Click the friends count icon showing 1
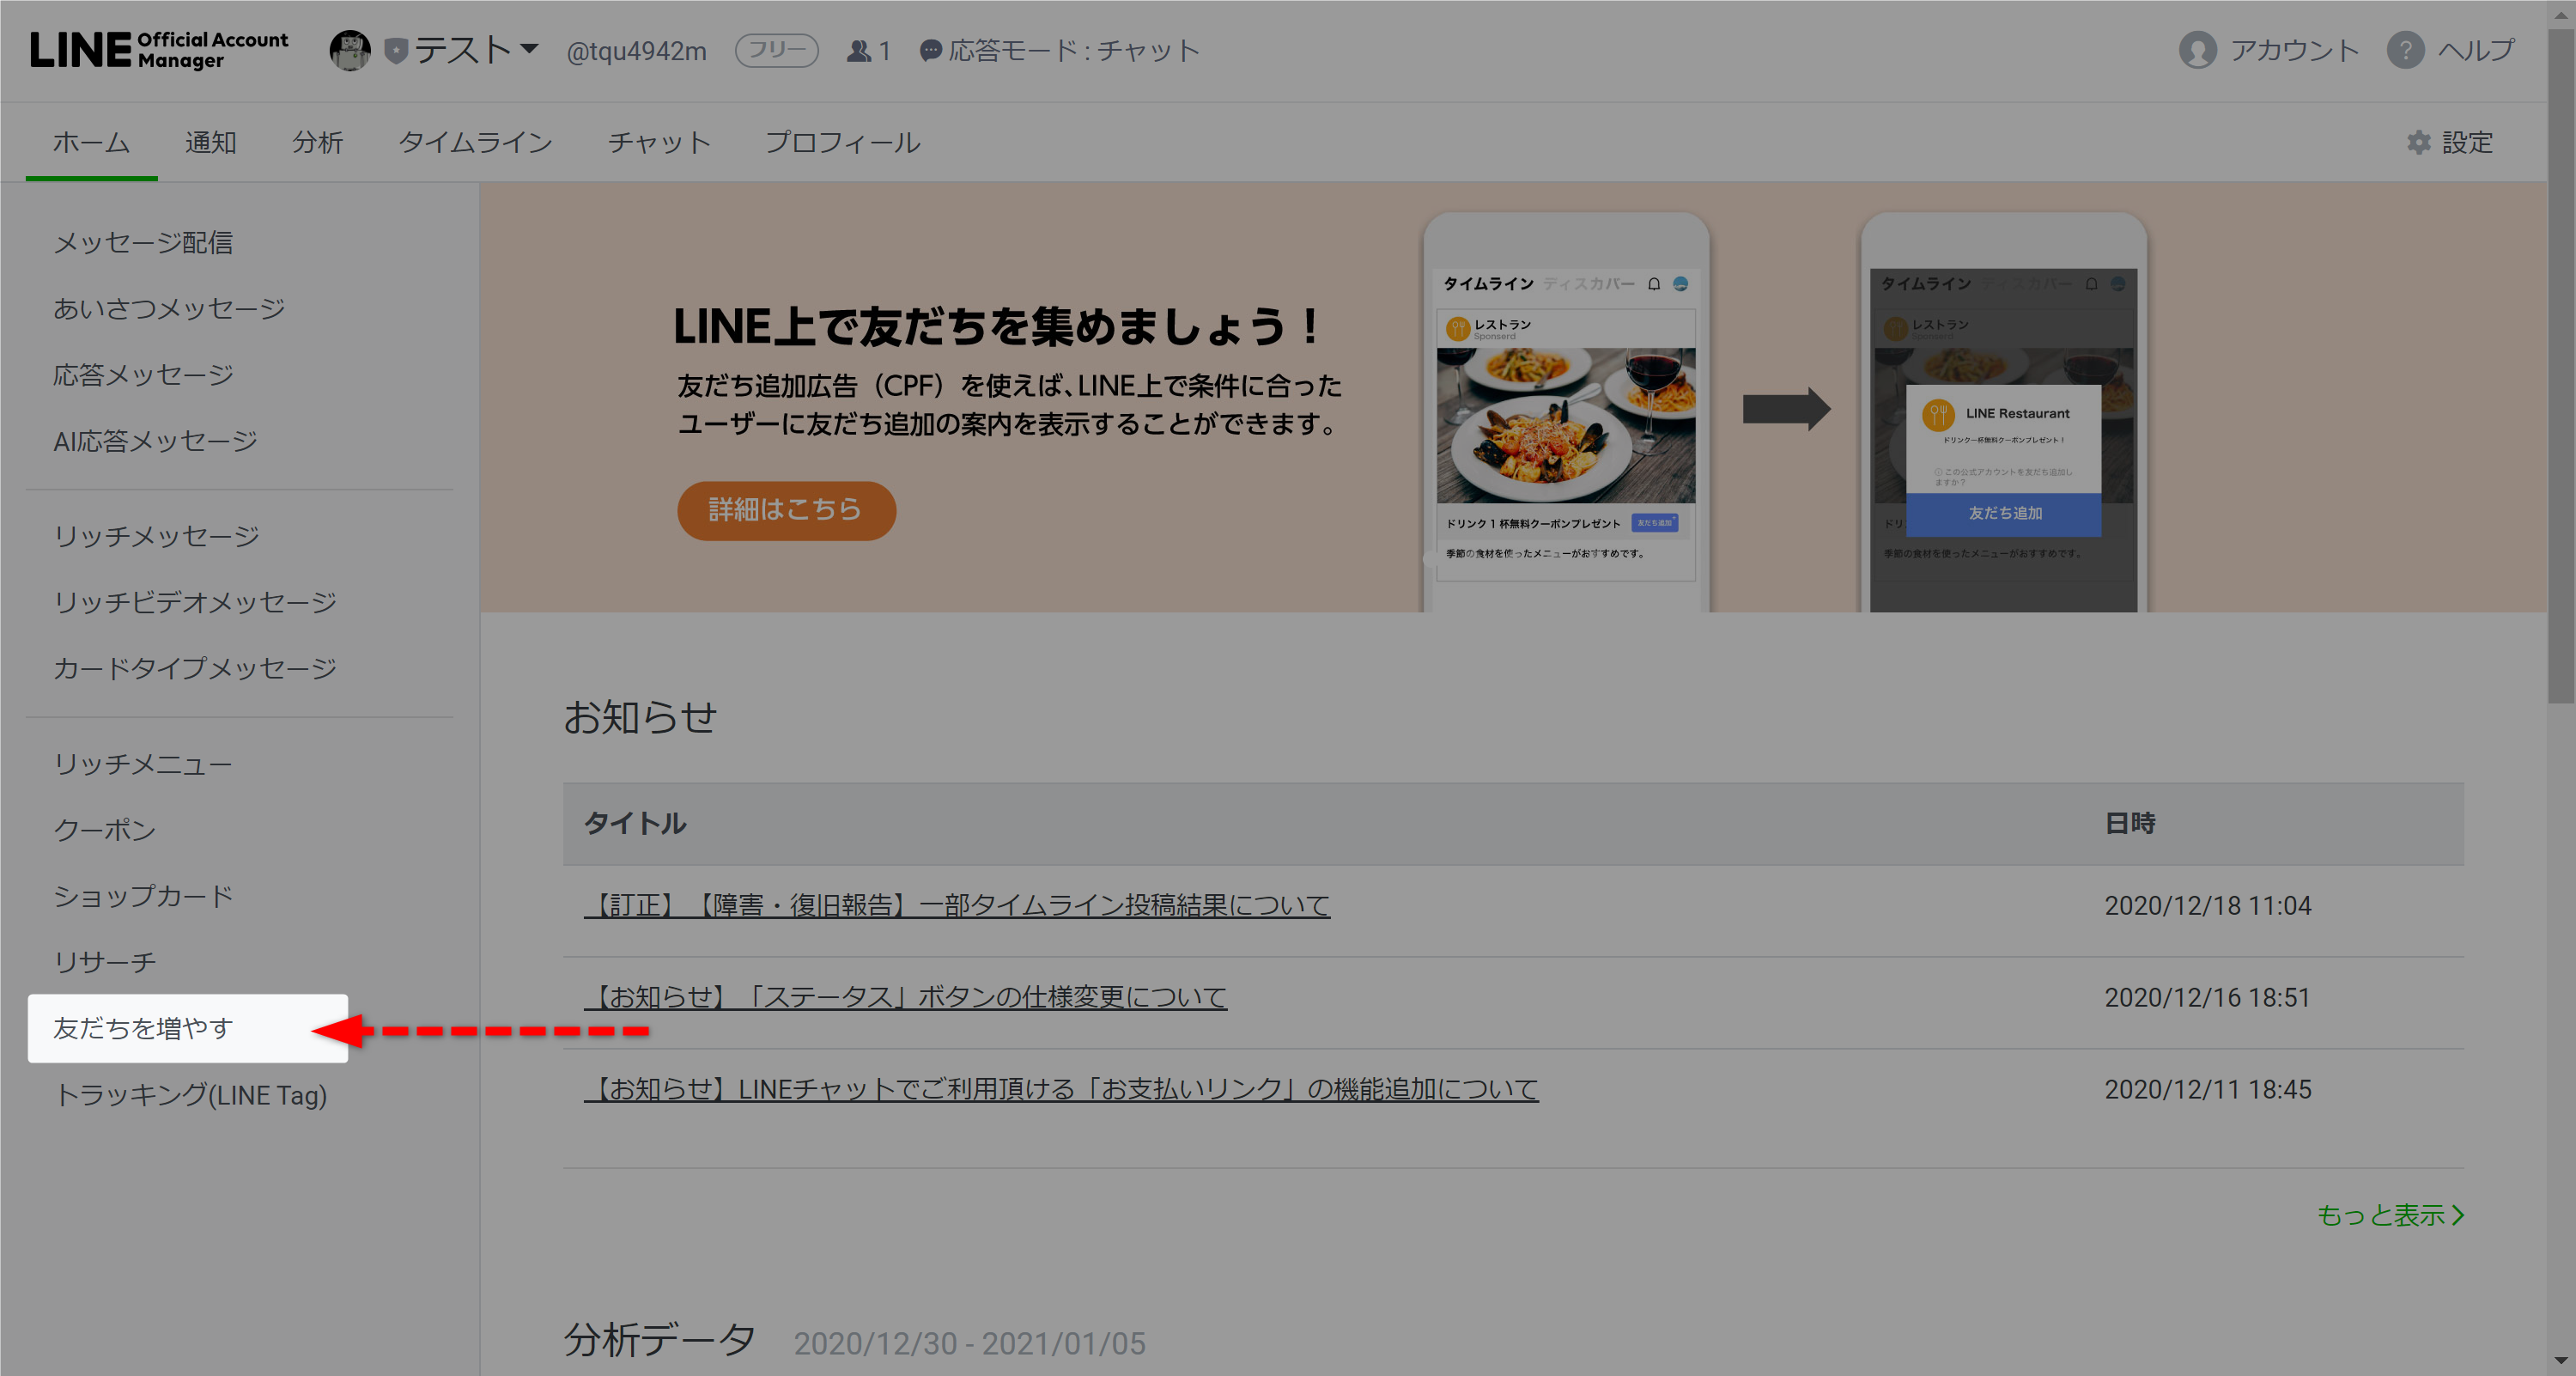 858,51
